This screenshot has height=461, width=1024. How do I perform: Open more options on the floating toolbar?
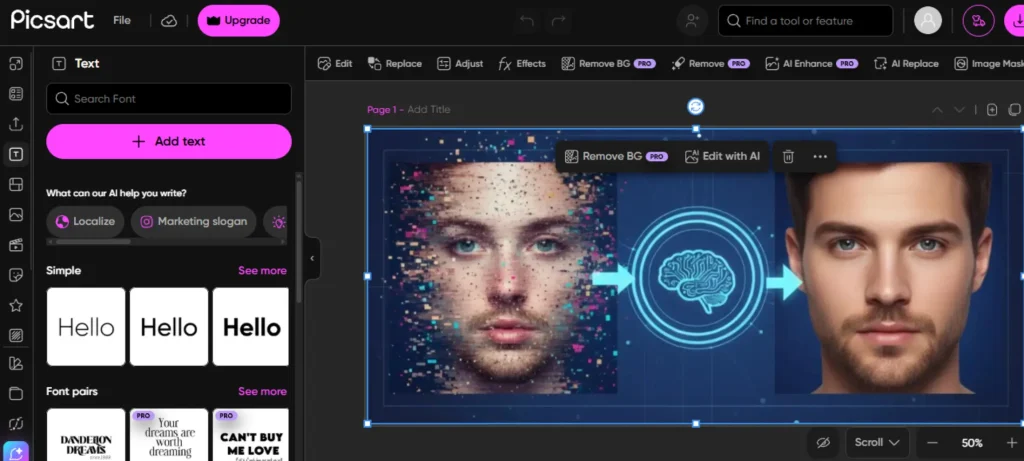820,157
